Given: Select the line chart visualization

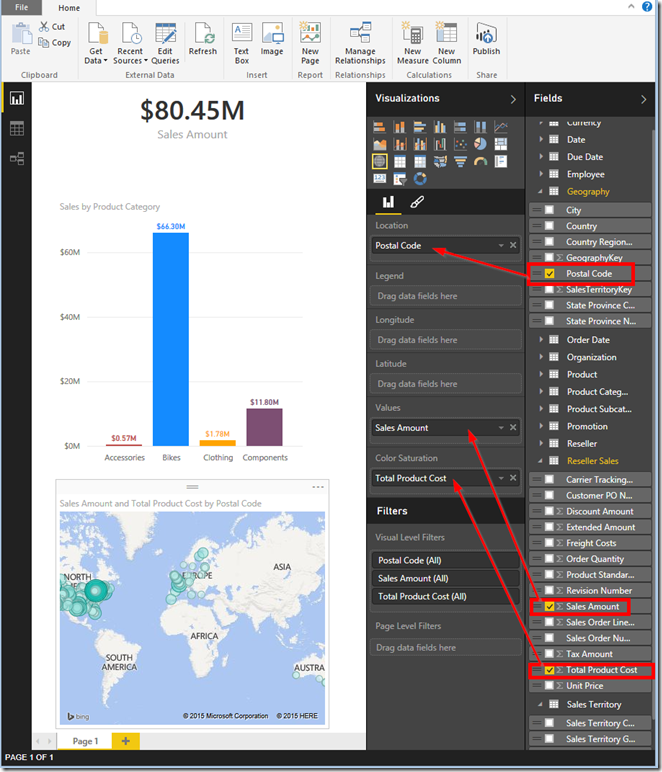Looking at the screenshot, I should [x=501, y=127].
